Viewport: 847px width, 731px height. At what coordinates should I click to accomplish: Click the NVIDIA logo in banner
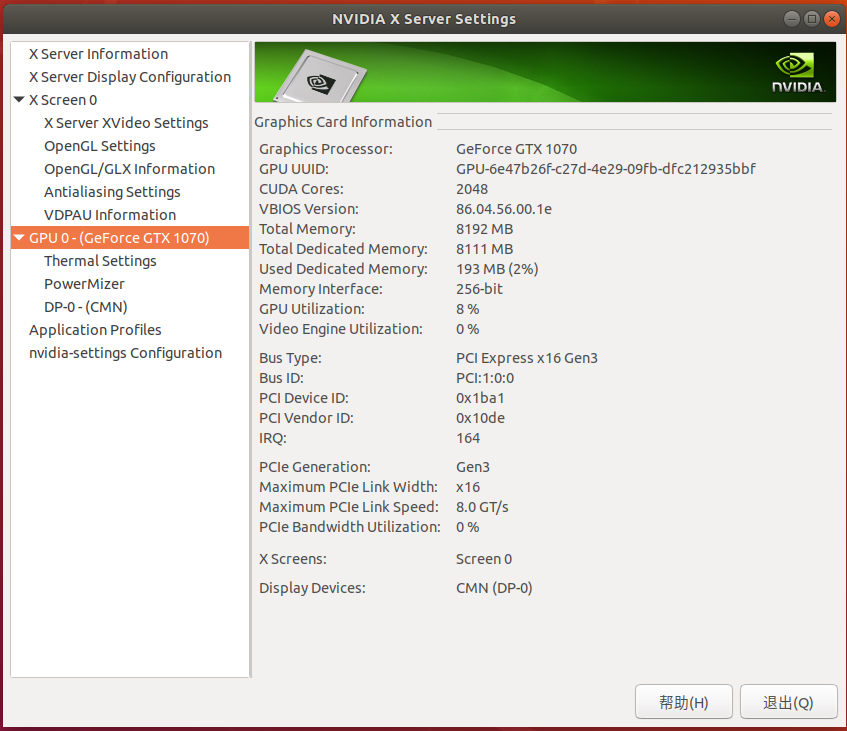tap(797, 72)
